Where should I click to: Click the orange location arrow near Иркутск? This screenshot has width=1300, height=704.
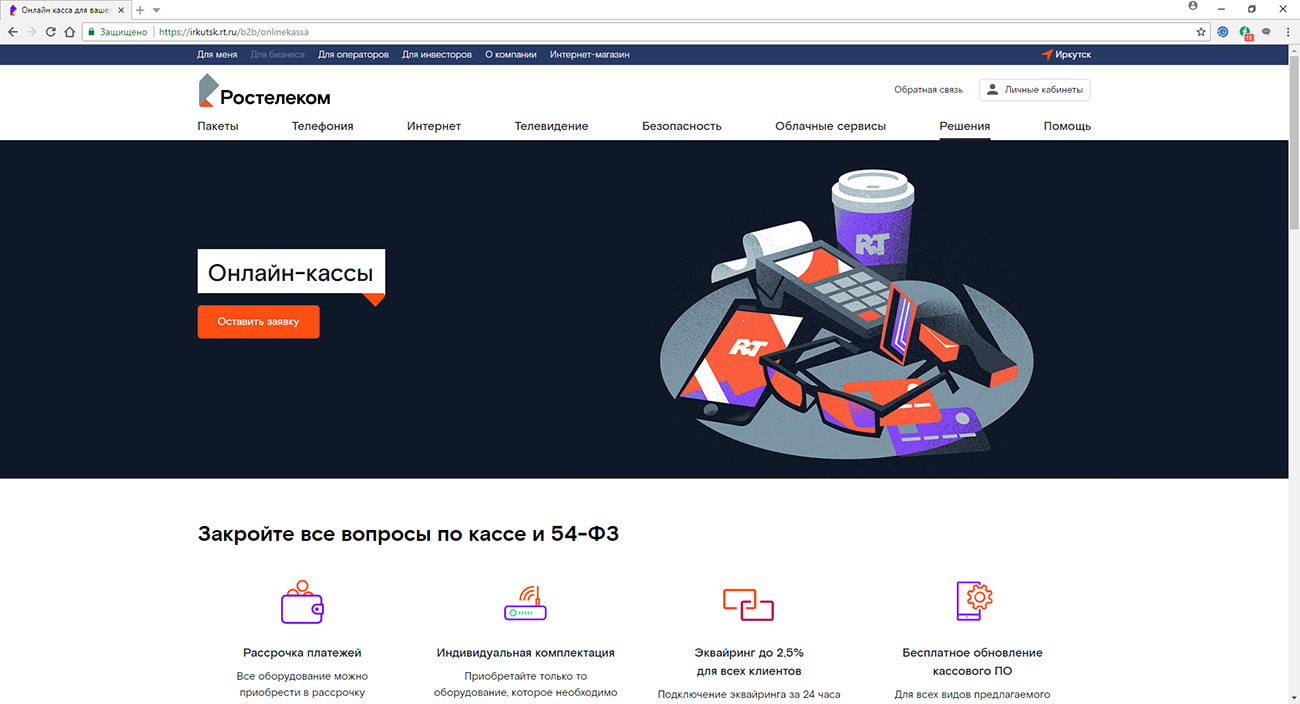tap(1047, 55)
